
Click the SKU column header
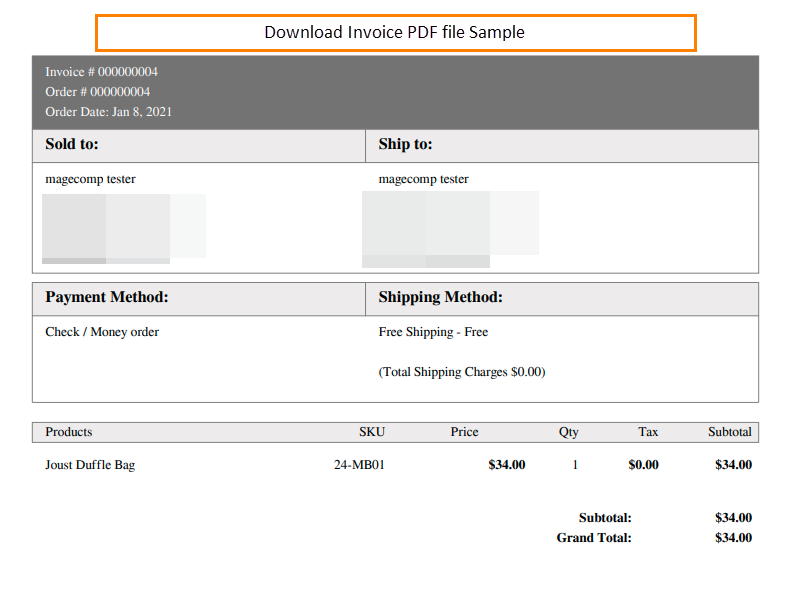372,432
